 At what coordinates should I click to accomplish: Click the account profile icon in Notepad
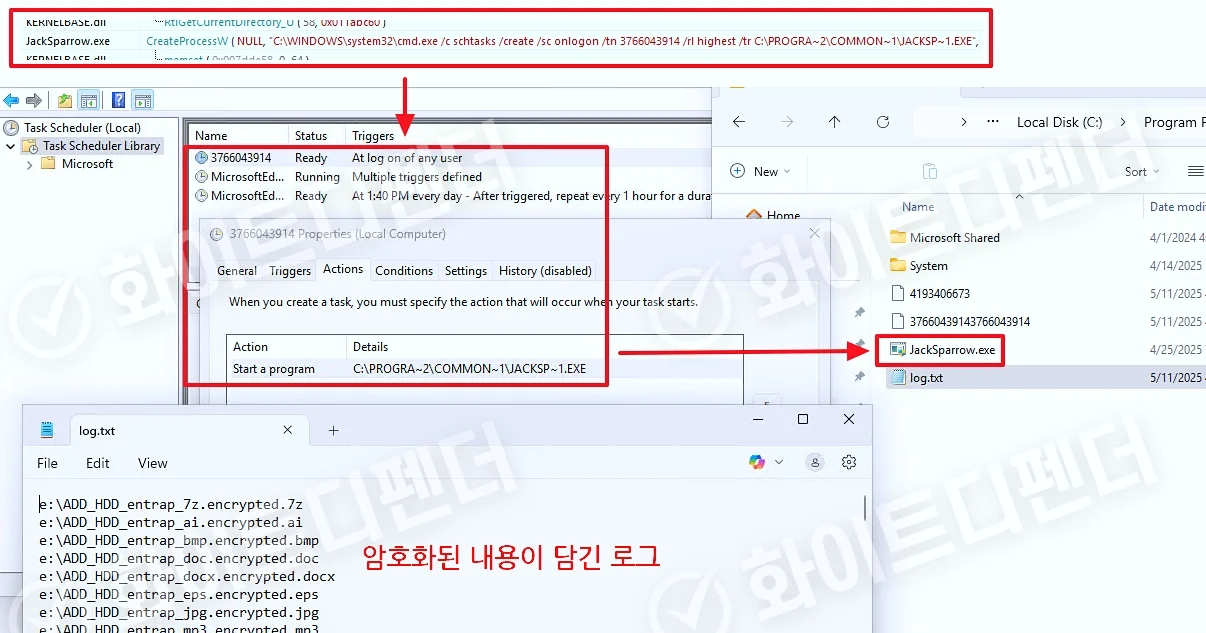pos(815,462)
